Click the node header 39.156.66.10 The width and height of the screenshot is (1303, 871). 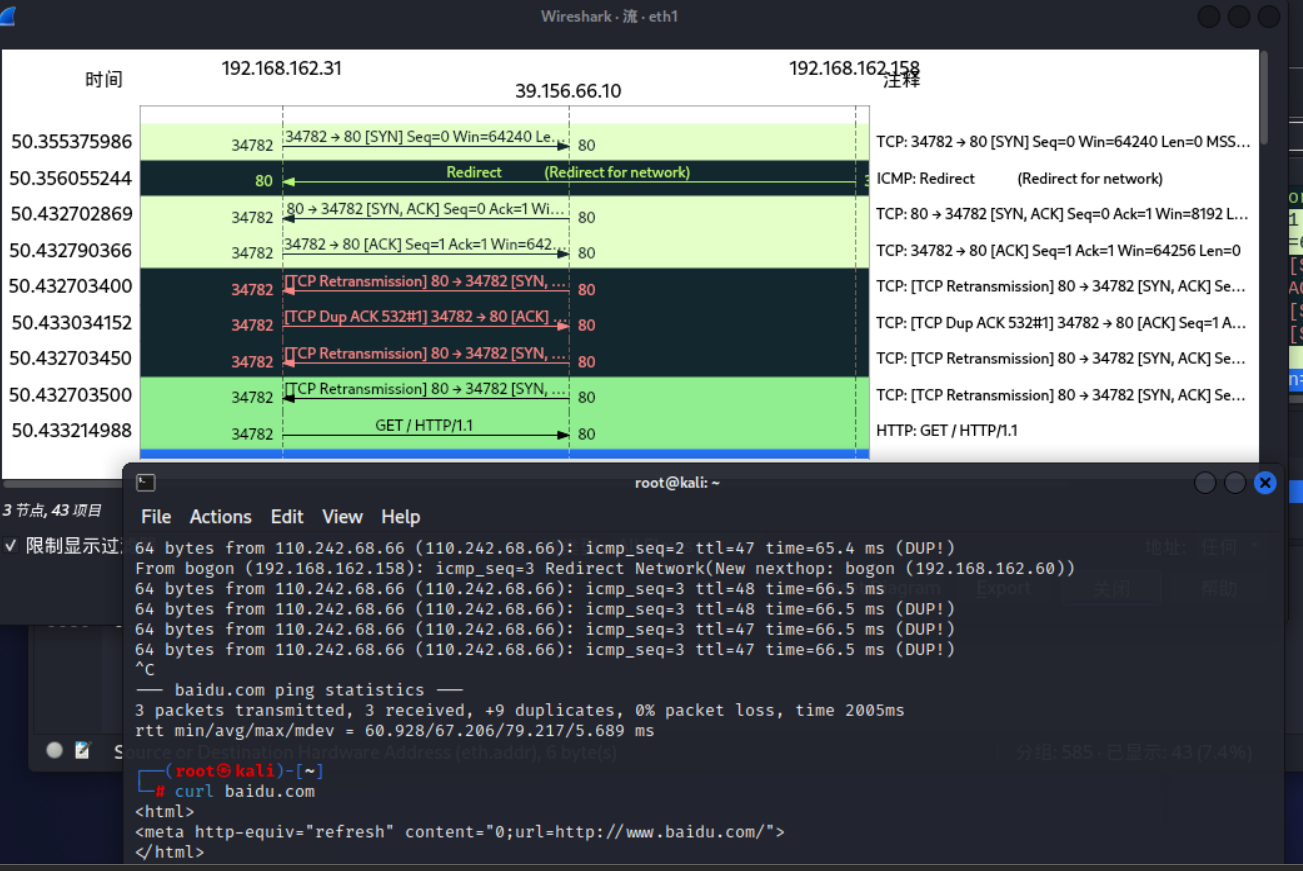(x=568, y=91)
